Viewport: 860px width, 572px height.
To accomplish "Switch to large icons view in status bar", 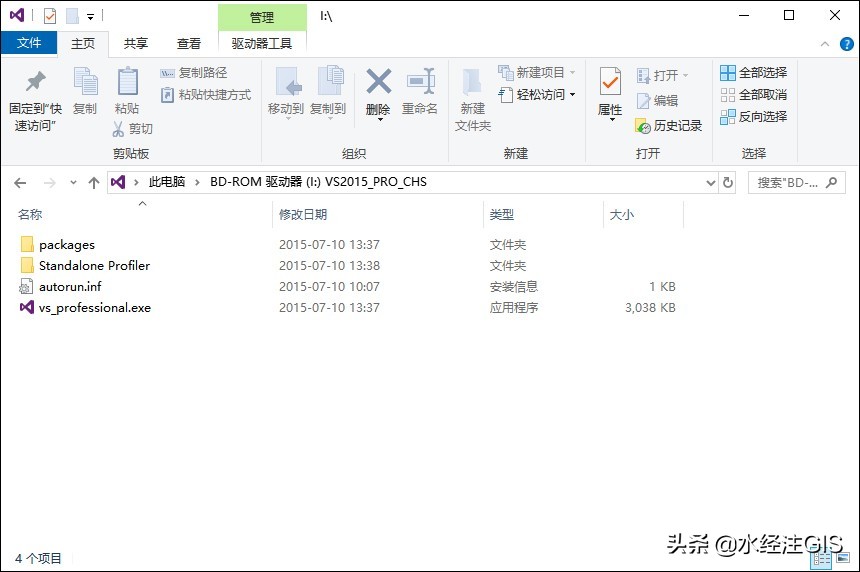I will [x=843, y=559].
